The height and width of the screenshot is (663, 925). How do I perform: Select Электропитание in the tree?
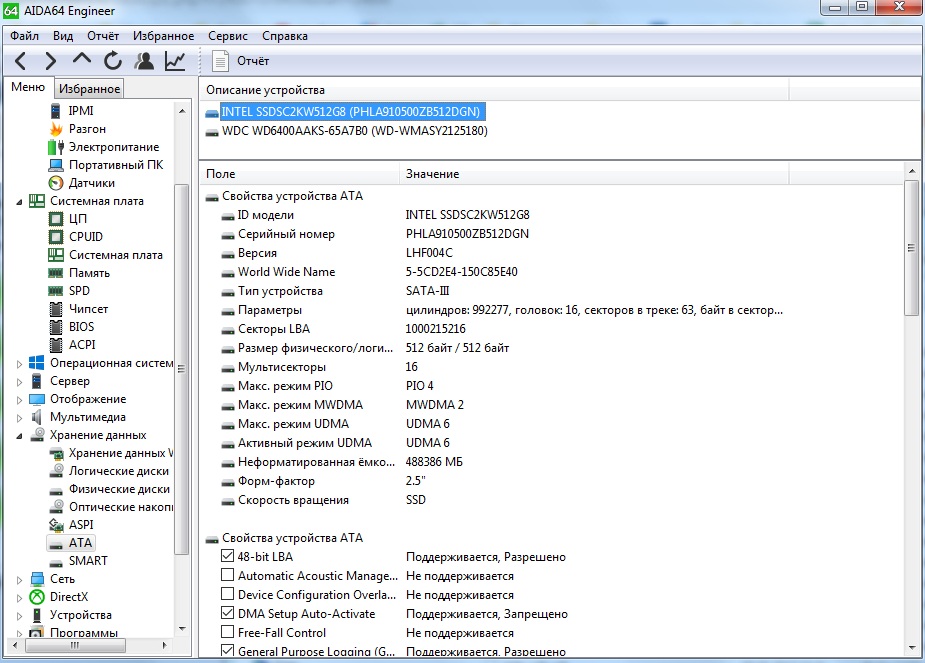114,147
